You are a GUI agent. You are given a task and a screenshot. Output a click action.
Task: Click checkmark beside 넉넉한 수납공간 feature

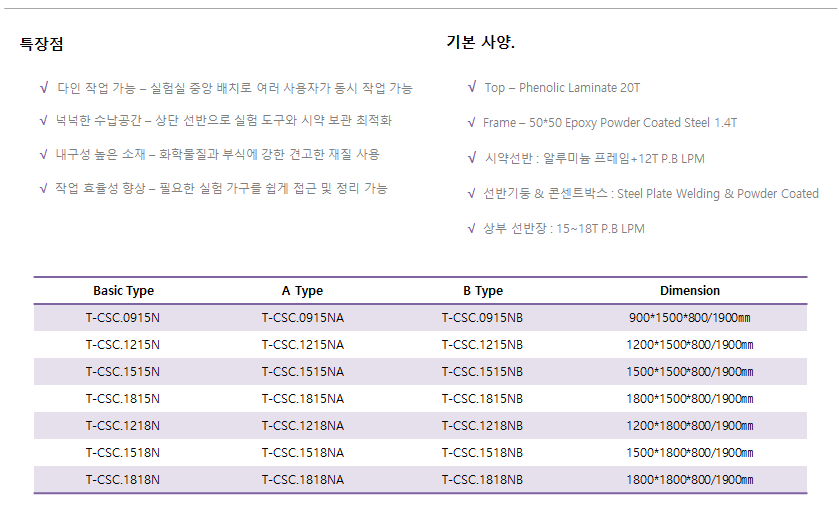[x=43, y=120]
